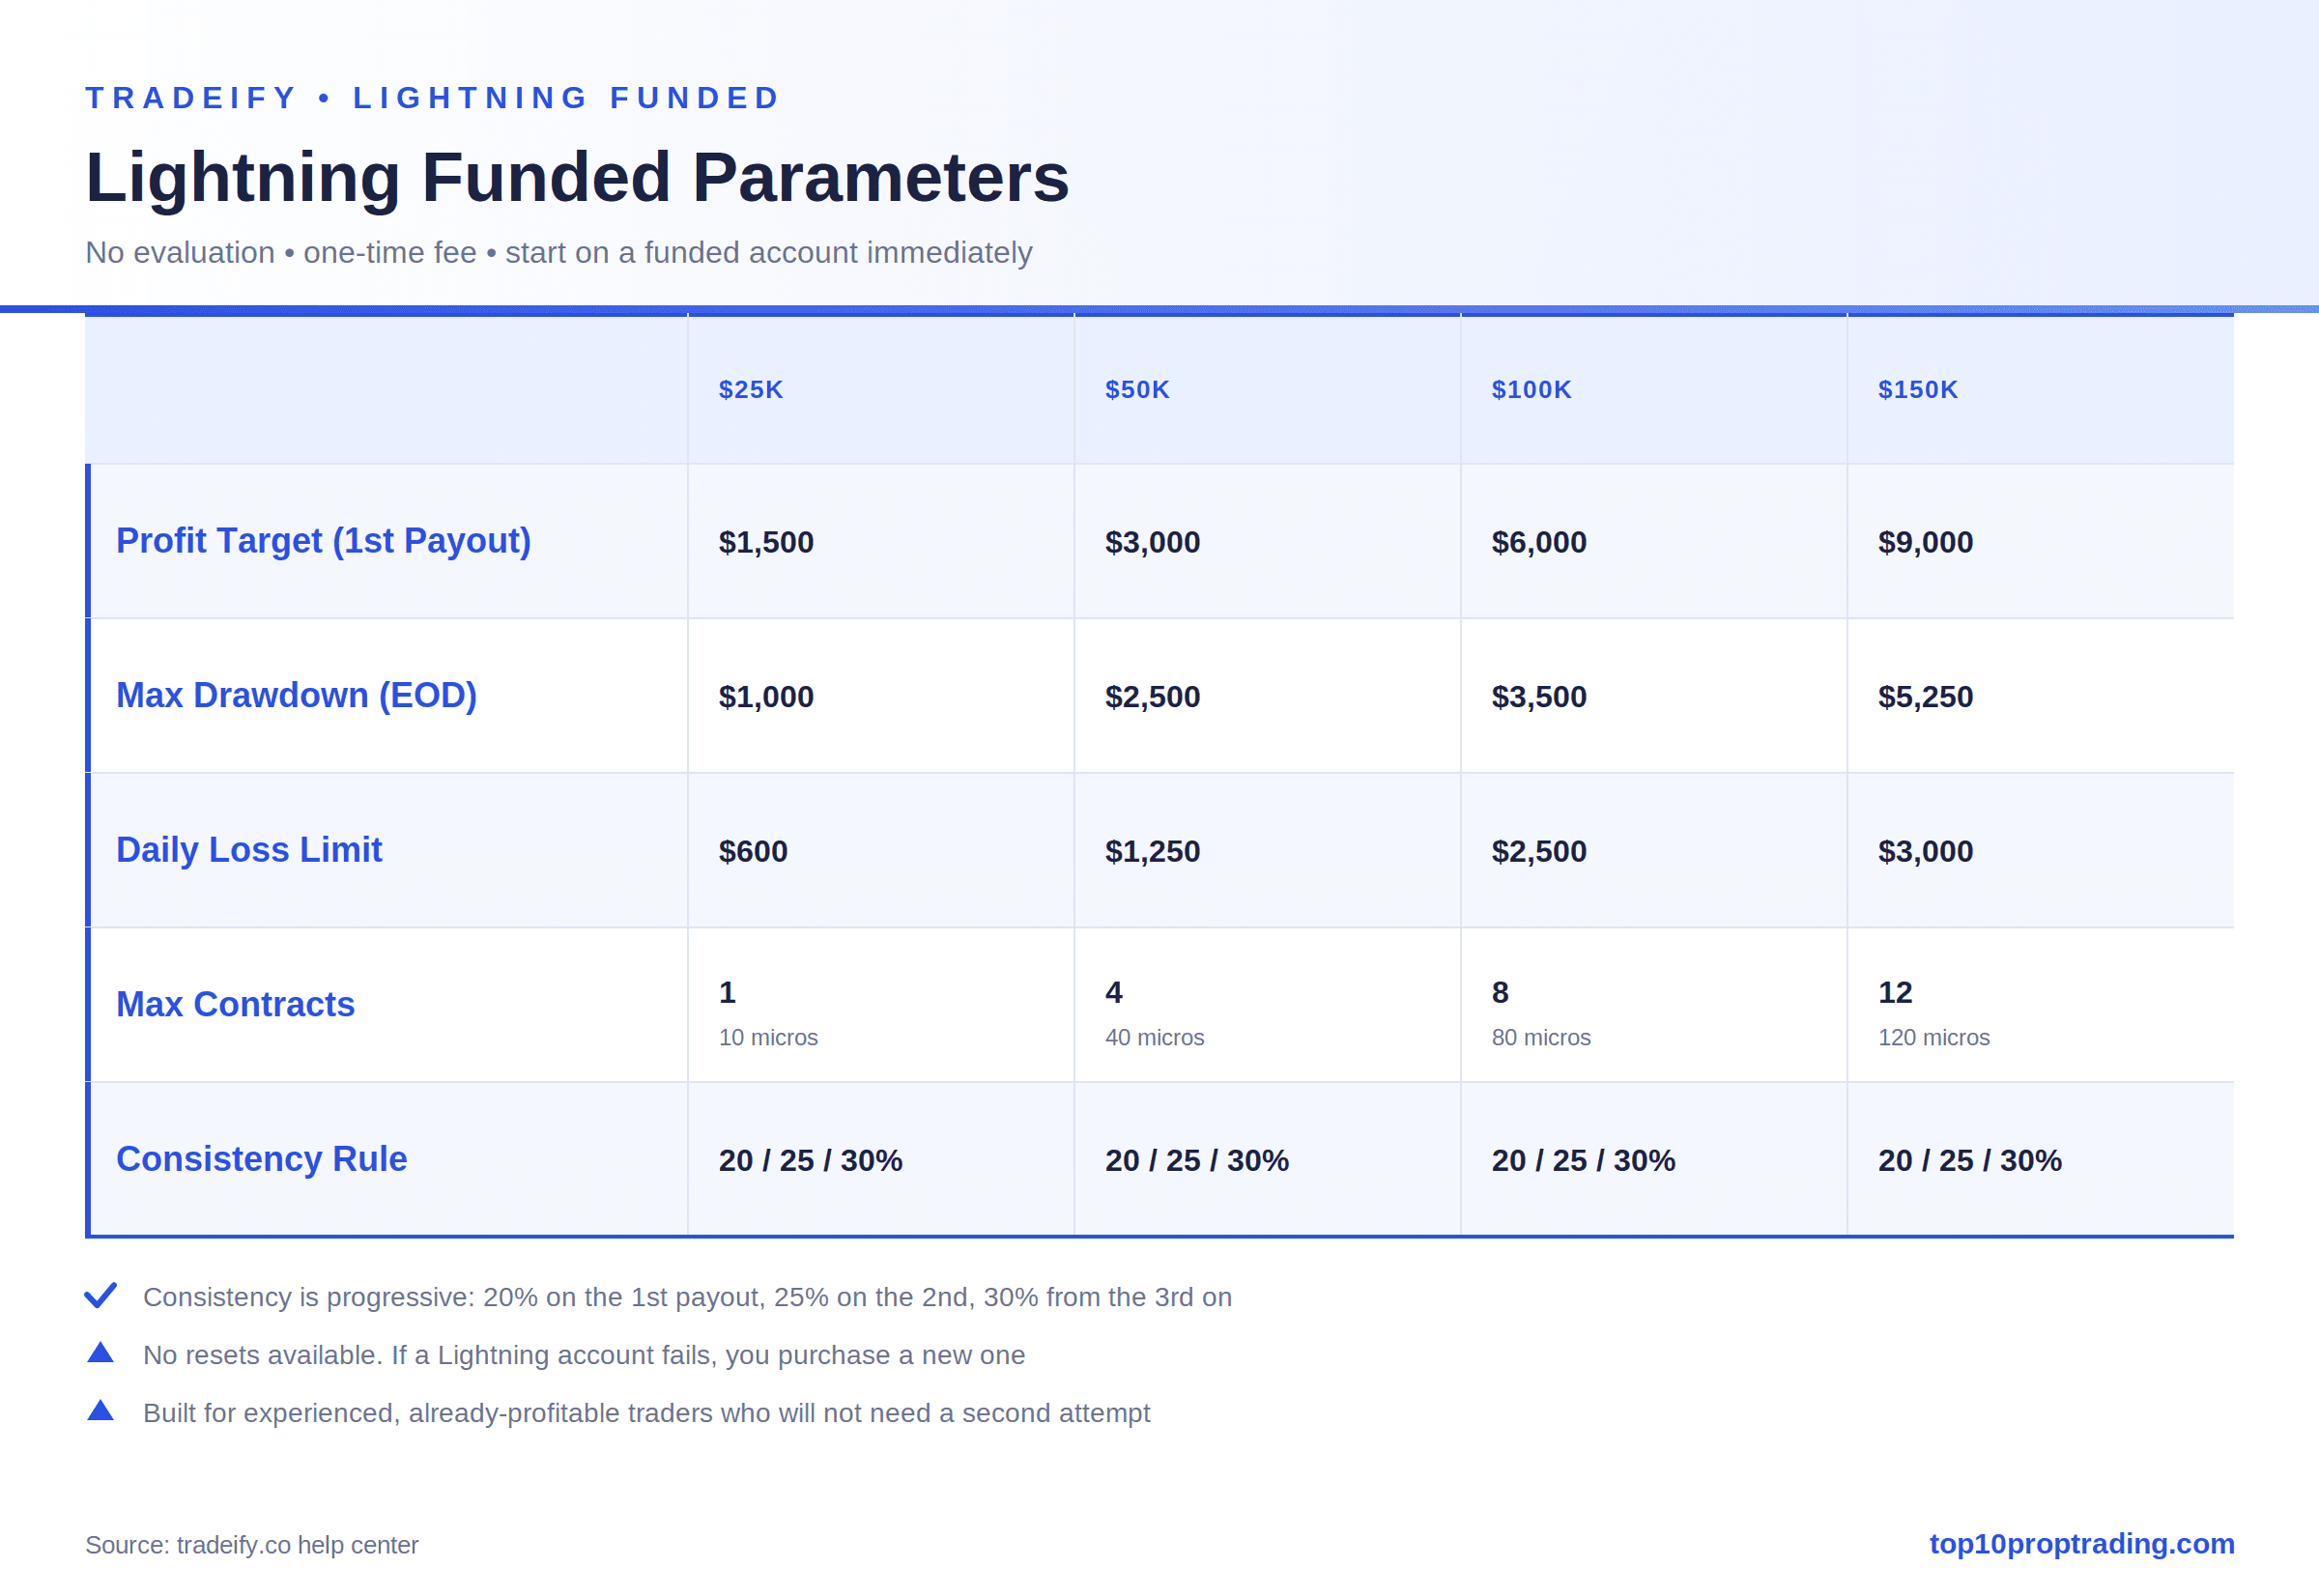Click the 'Source: tradeify.co help center' text
The height and width of the screenshot is (1596, 2319).
click(x=252, y=1545)
